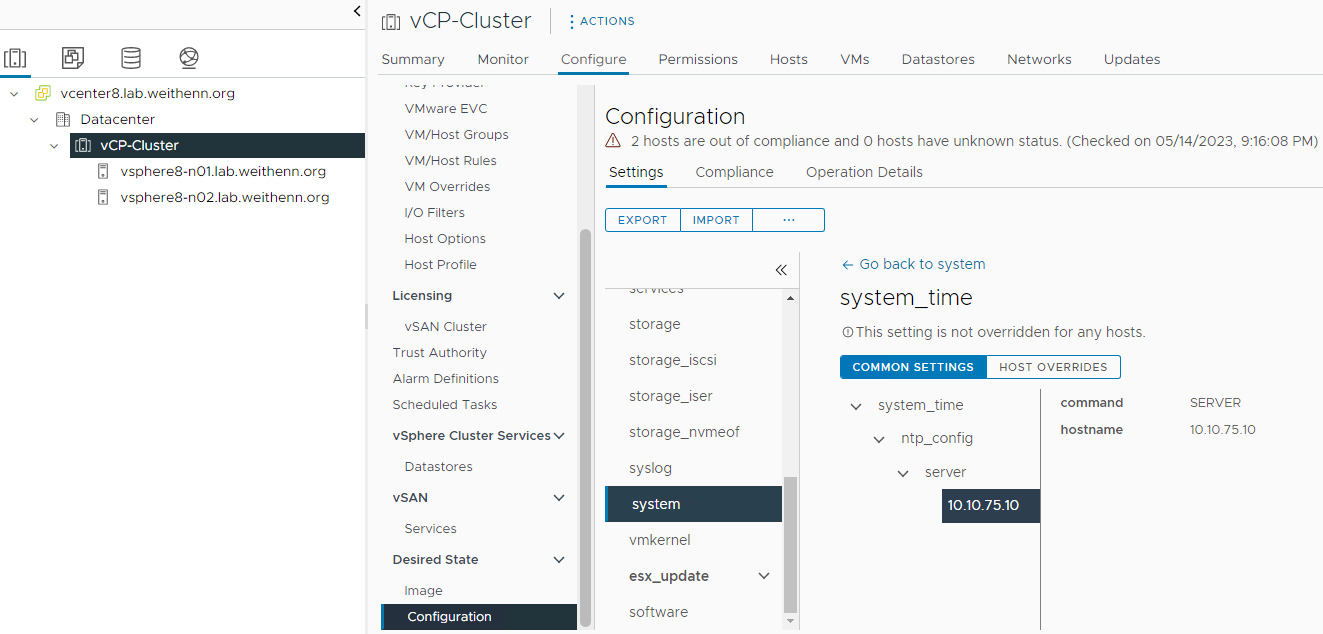Screen dimensions: 1323x634
Task: Select vsphere8-n02.lab.weithenn.org host
Action: pos(225,197)
